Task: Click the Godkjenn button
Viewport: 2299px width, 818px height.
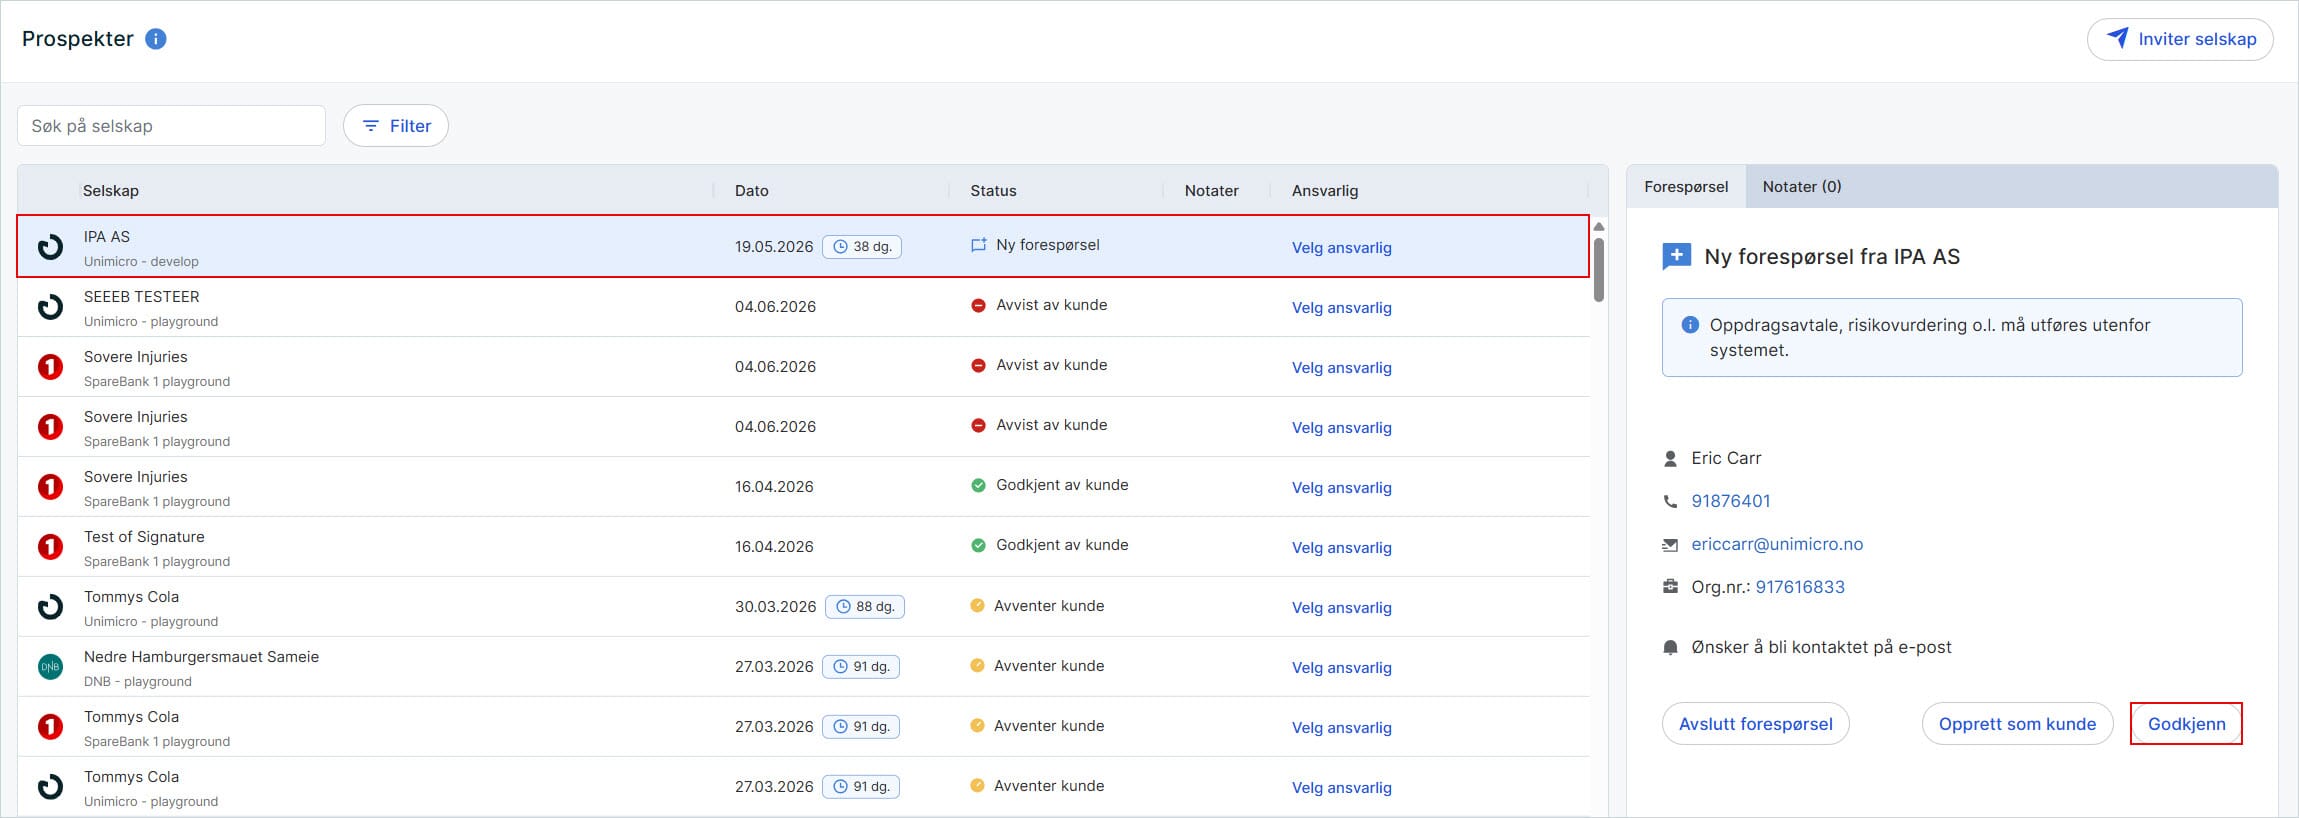Action: [x=2186, y=724]
